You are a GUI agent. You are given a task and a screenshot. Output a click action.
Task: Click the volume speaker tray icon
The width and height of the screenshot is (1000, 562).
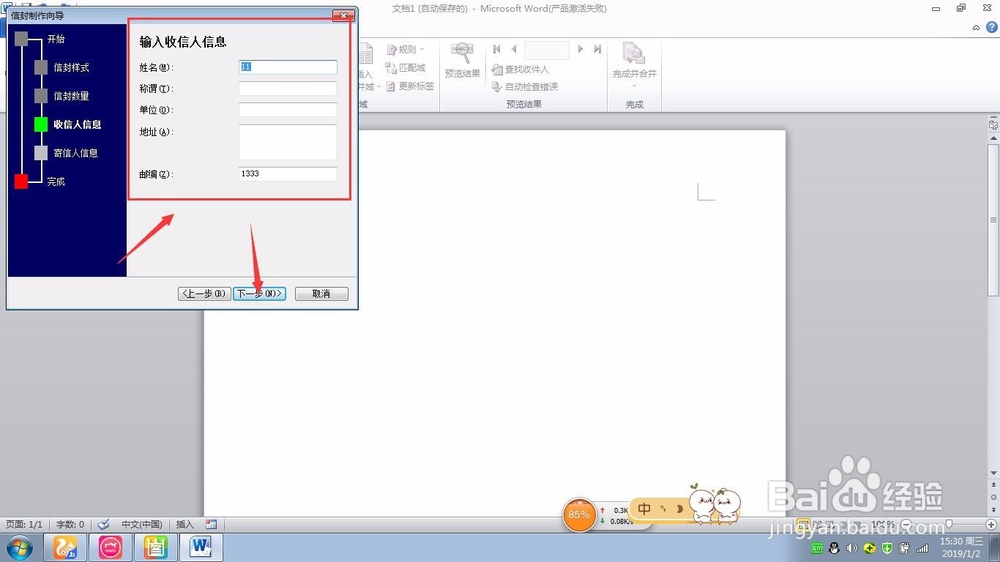point(851,548)
